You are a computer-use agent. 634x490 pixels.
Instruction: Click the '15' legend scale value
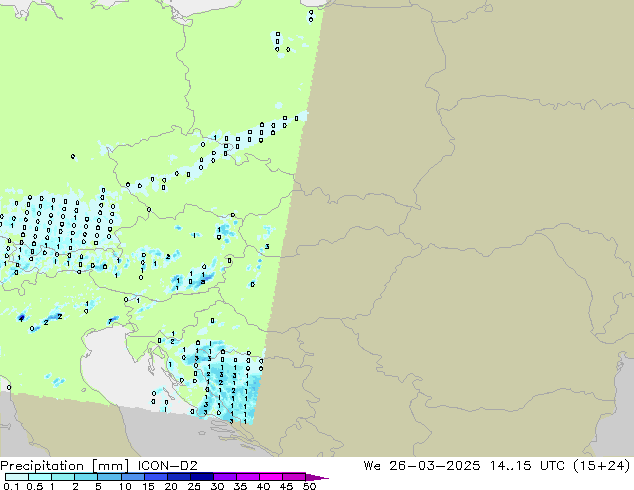(x=148, y=486)
